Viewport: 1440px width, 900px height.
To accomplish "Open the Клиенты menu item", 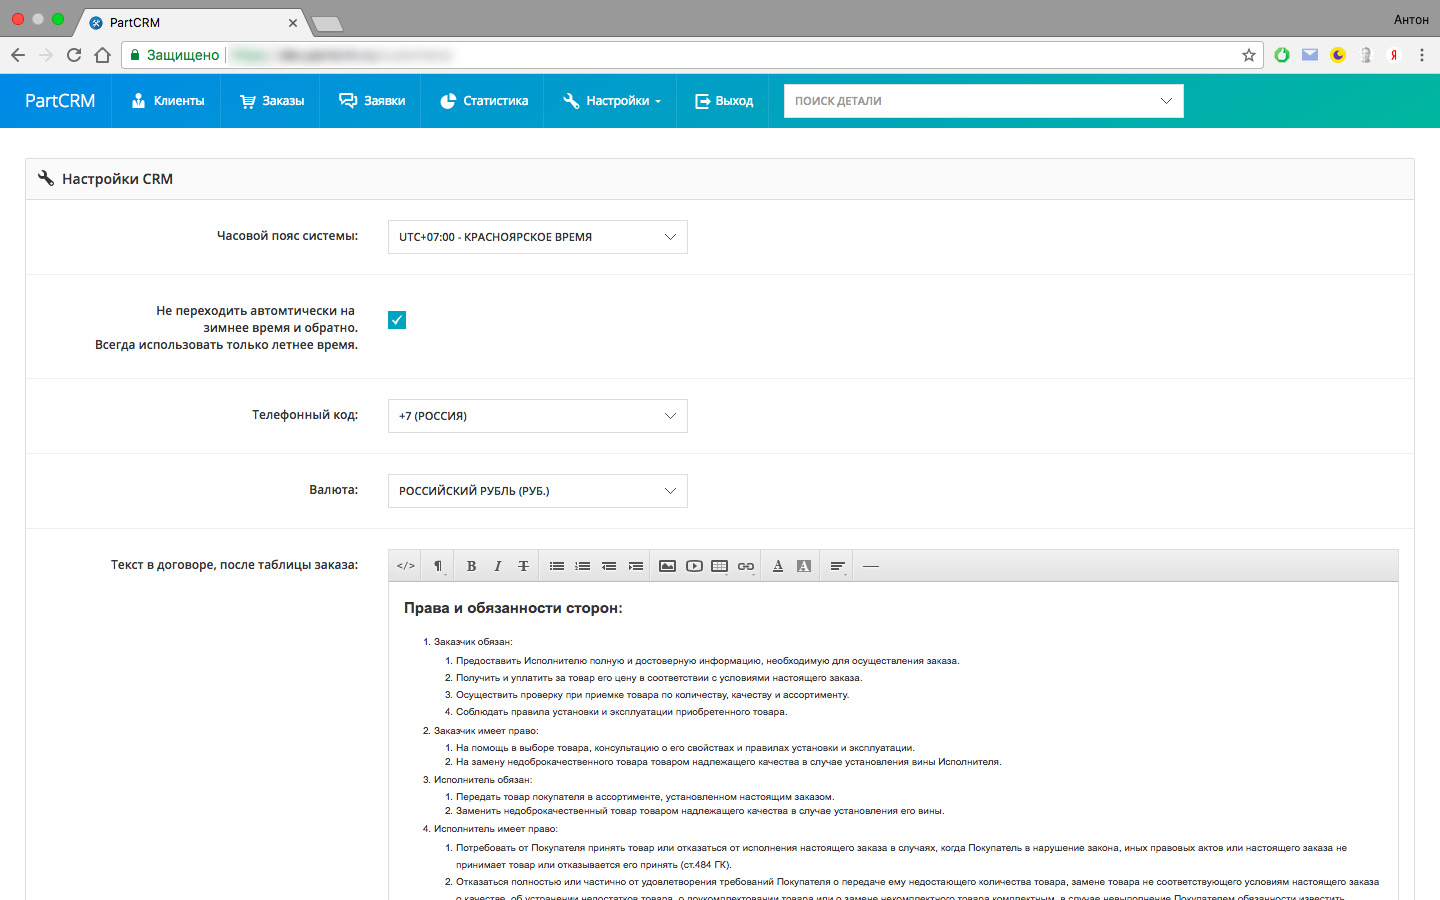I will [x=168, y=101].
